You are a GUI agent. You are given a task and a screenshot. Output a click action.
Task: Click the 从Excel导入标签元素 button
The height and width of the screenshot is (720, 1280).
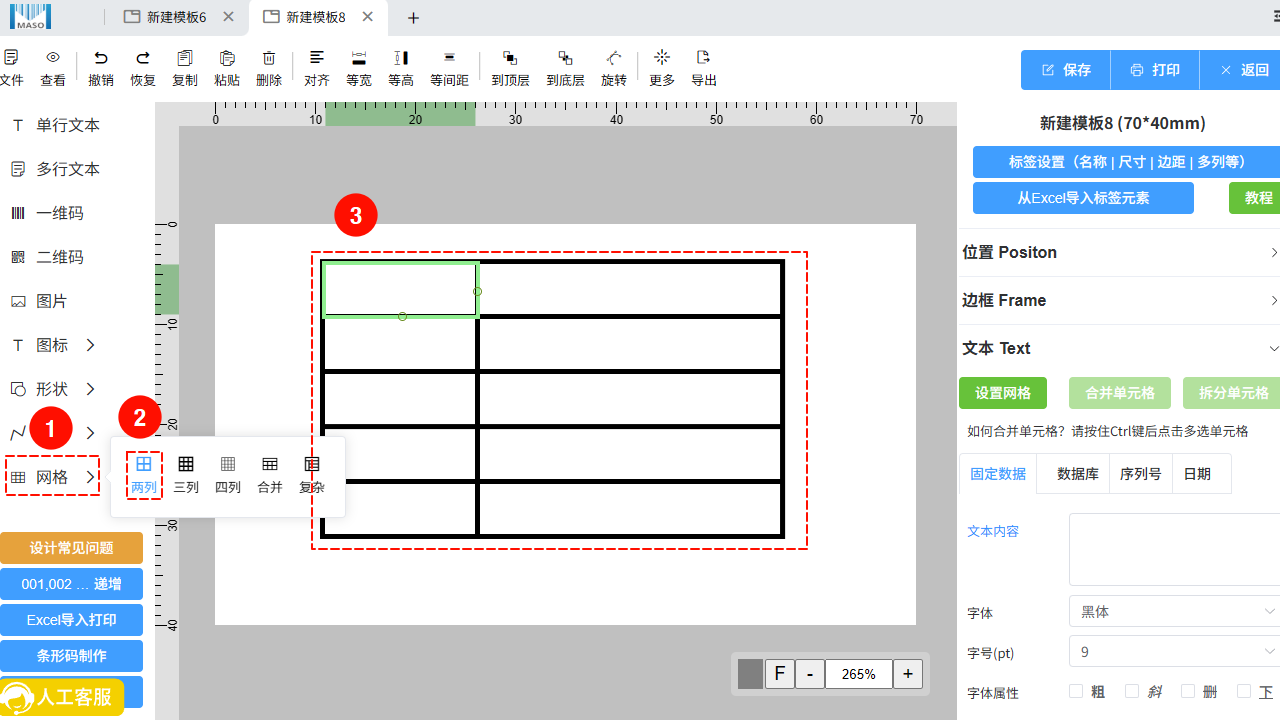[x=1083, y=198]
